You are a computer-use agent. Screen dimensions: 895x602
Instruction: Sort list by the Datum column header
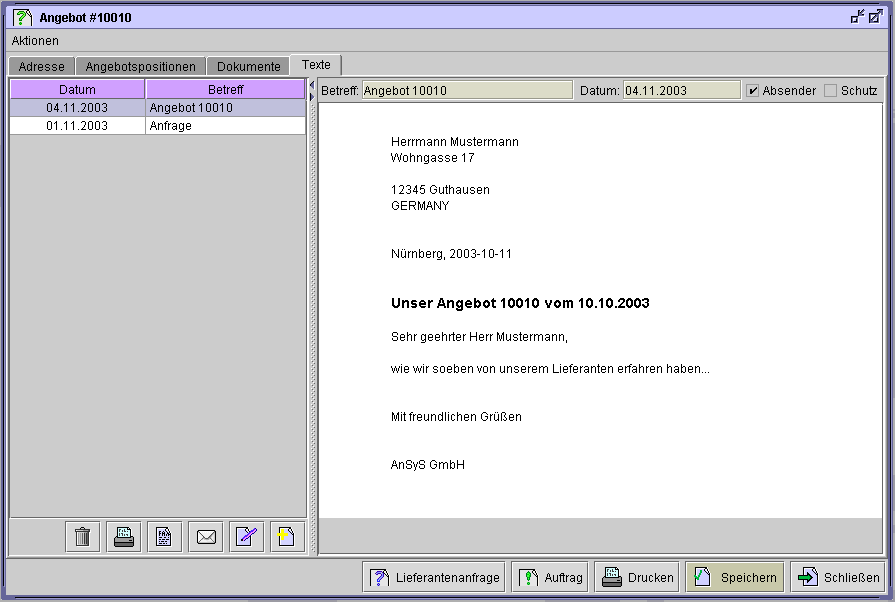77,90
